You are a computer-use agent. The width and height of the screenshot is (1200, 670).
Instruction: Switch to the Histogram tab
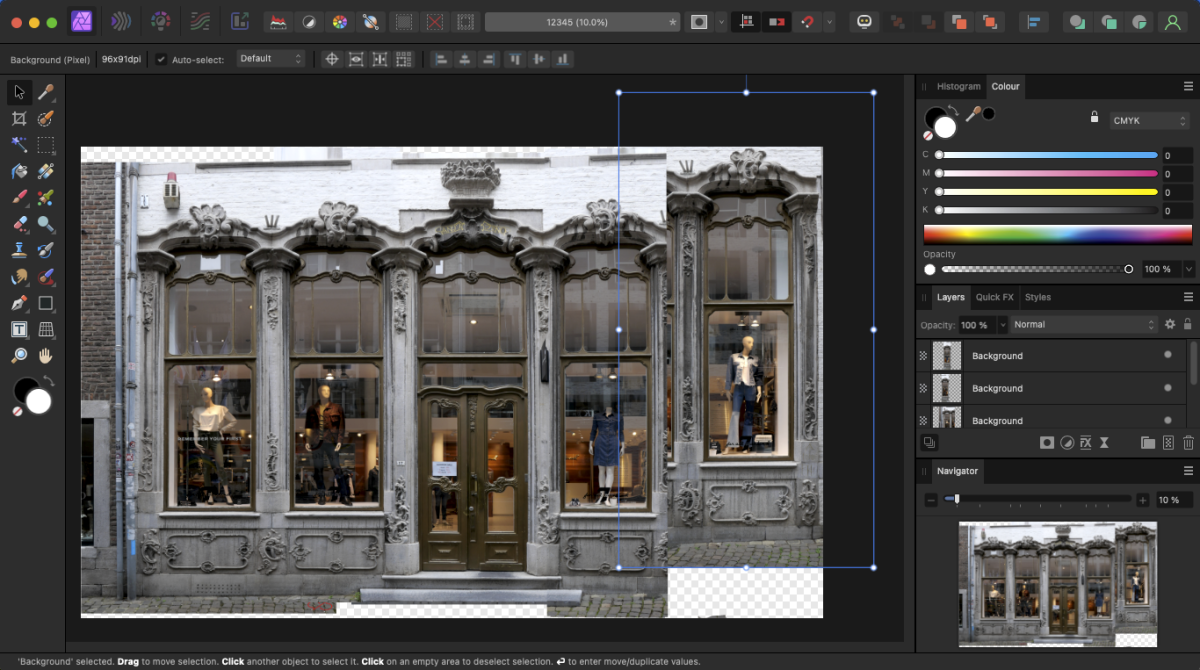point(958,86)
